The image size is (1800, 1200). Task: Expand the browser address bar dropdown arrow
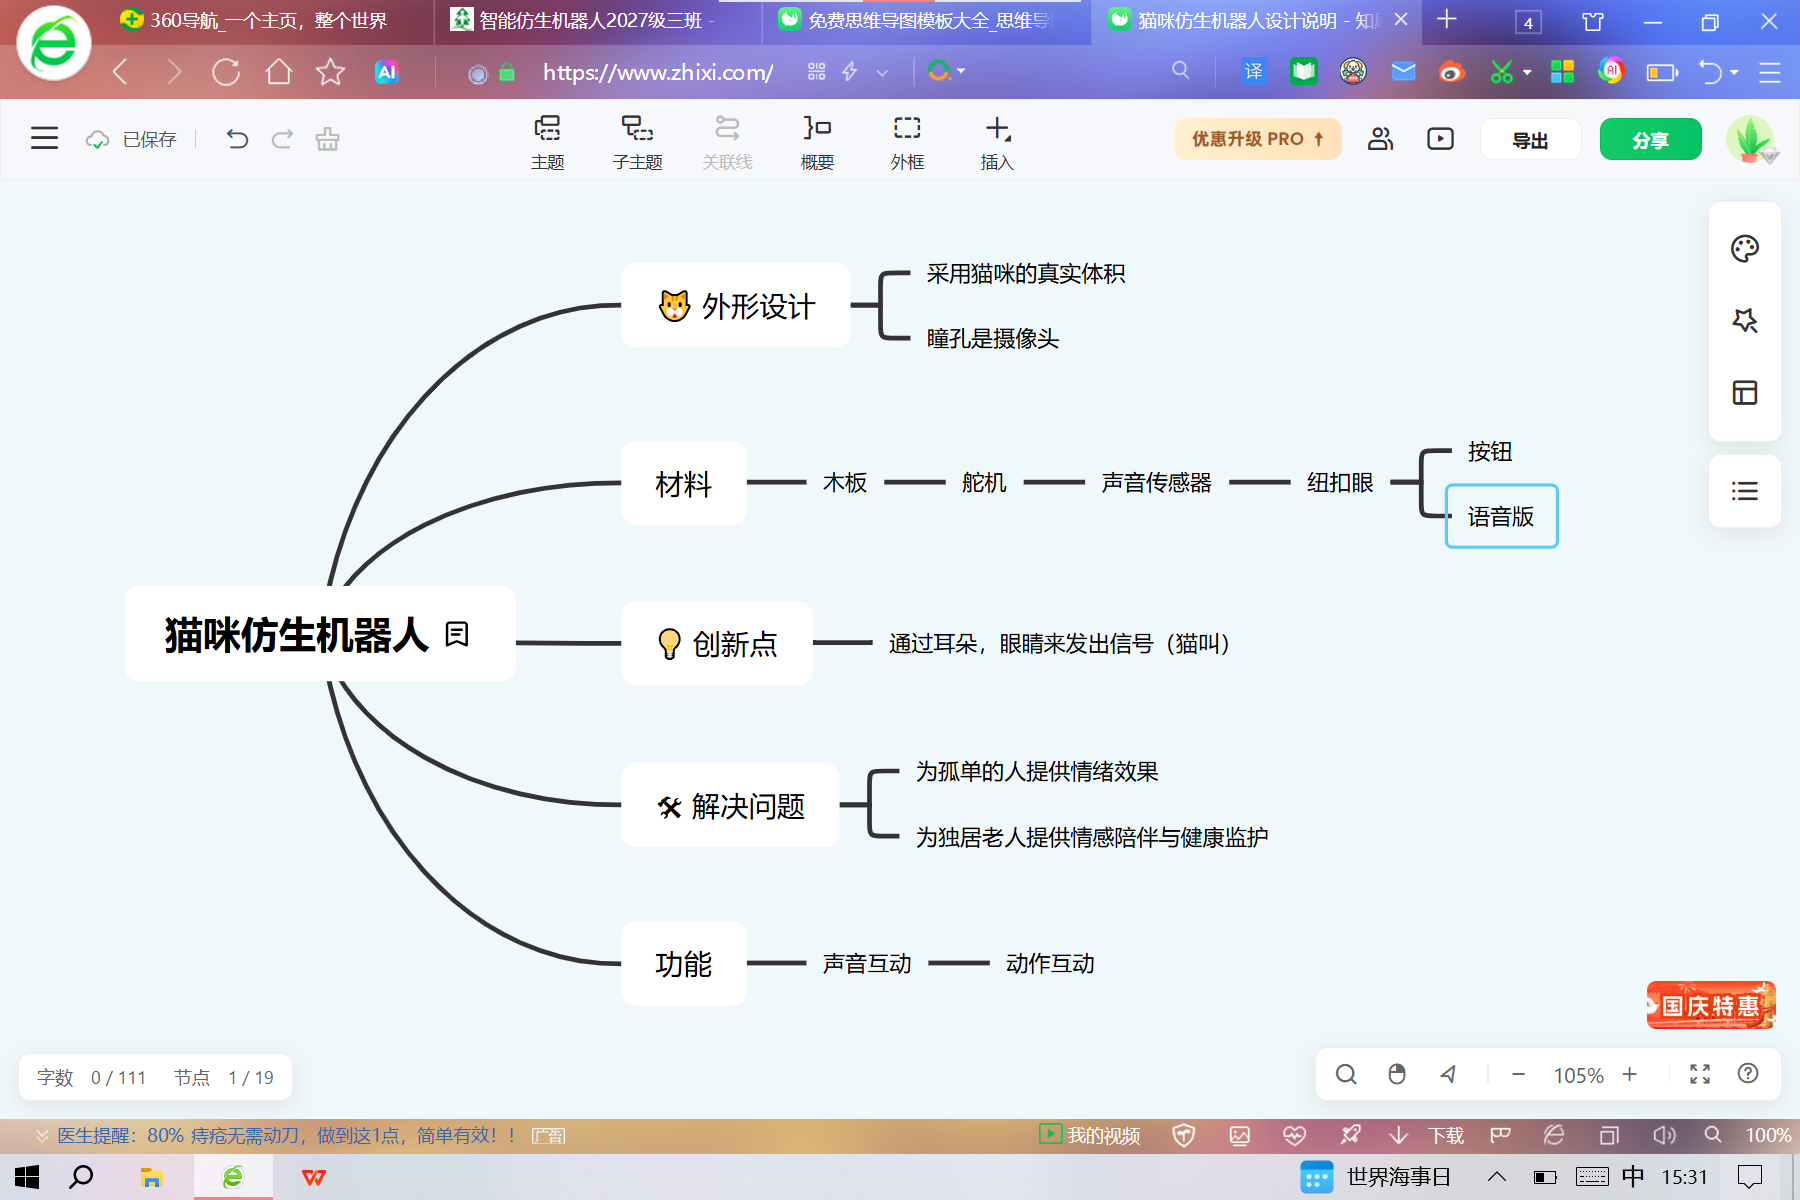point(882,72)
